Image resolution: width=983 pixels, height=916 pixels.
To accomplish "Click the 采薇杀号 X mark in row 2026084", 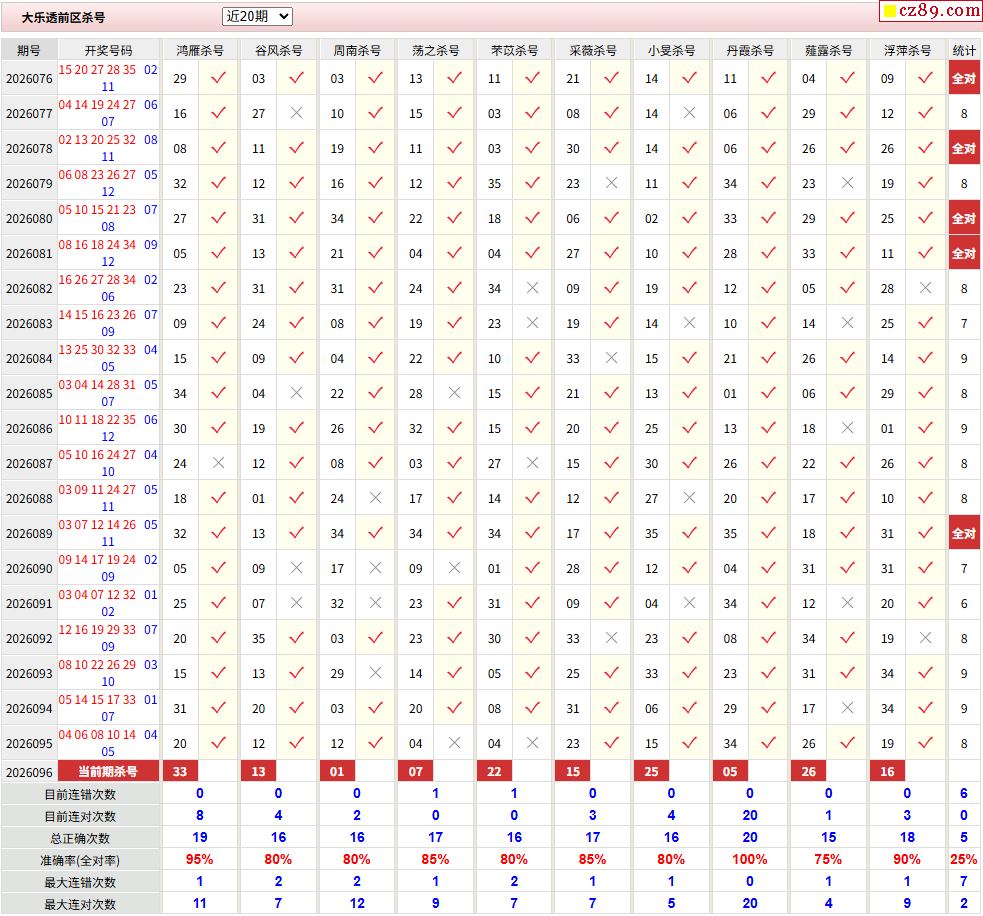I will 611,358.
